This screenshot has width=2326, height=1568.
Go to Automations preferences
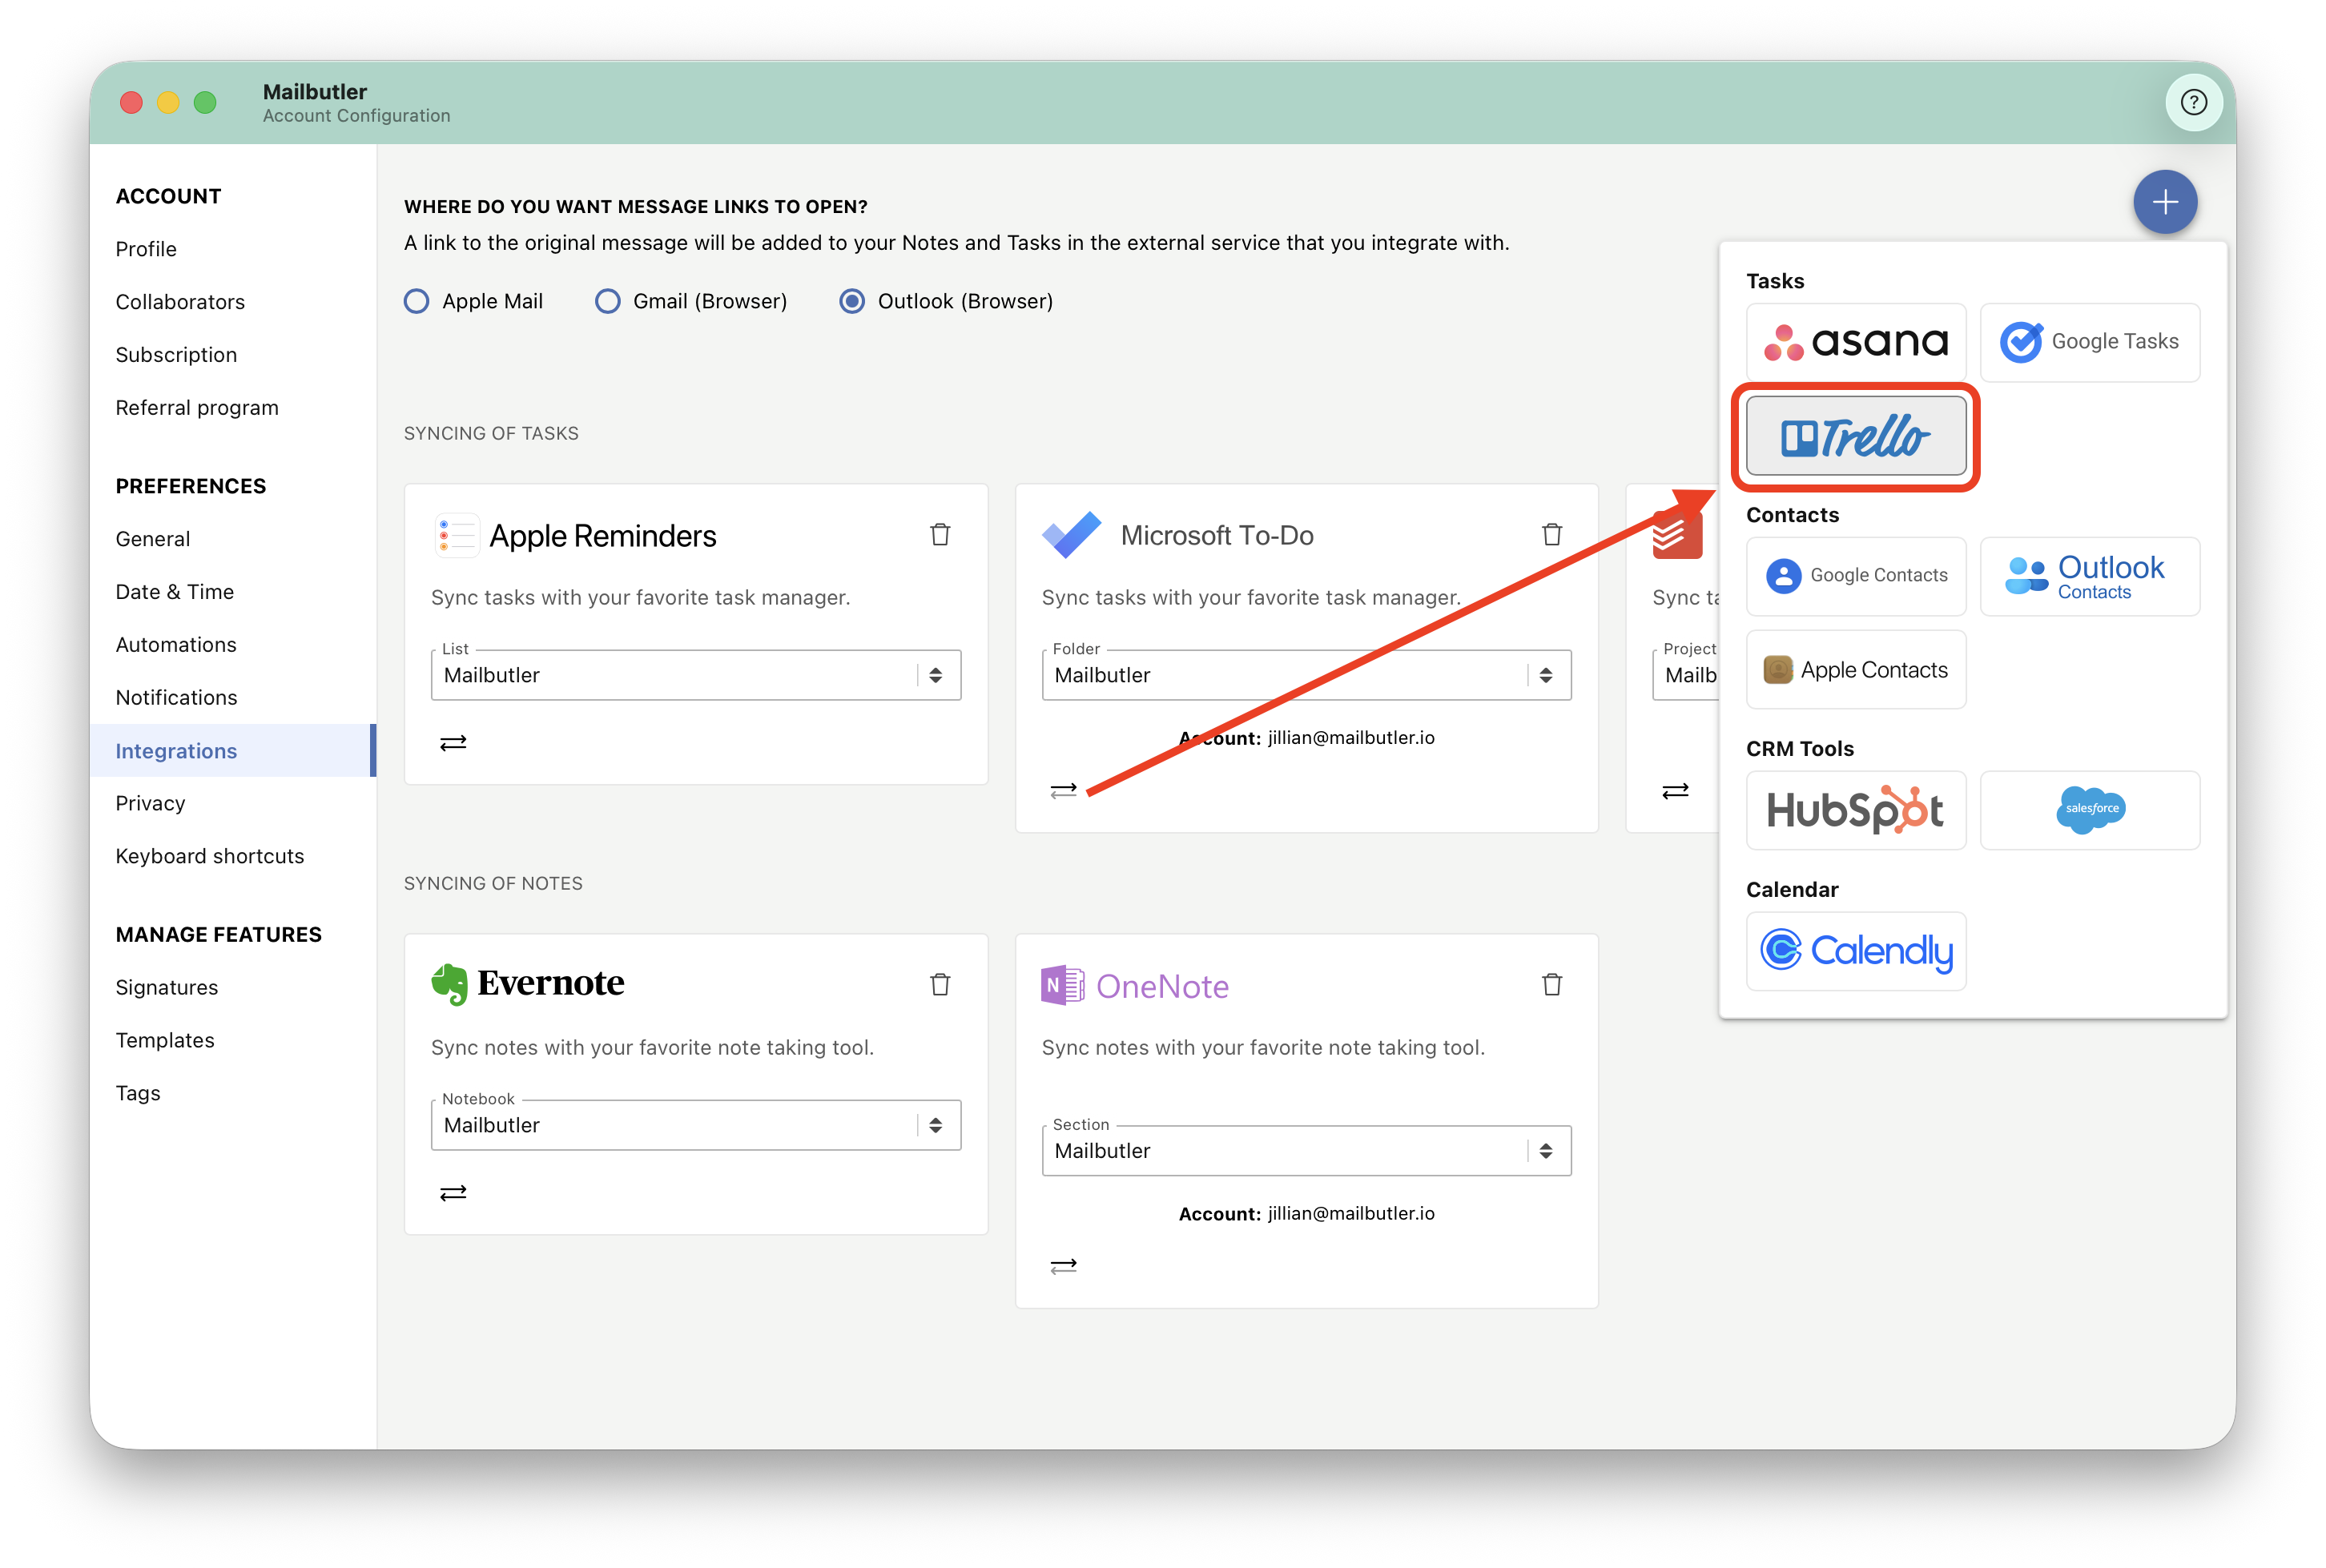176,644
